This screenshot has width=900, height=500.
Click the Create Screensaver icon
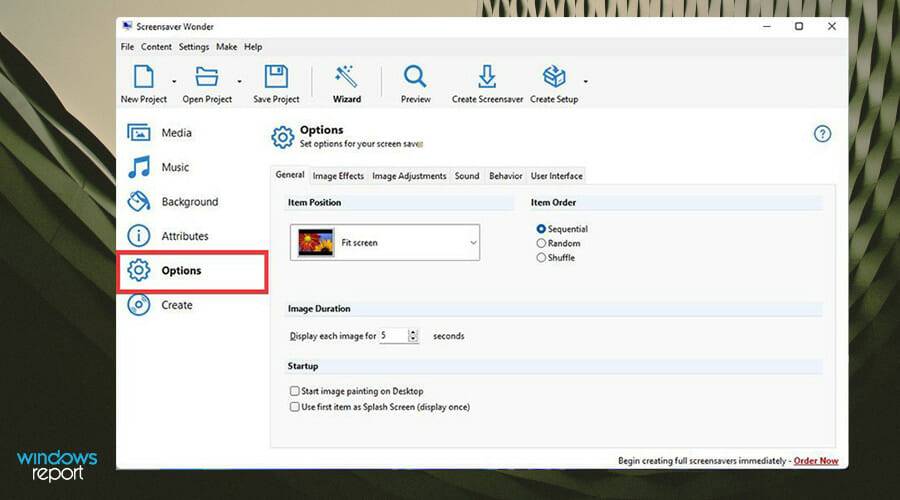[x=487, y=77]
